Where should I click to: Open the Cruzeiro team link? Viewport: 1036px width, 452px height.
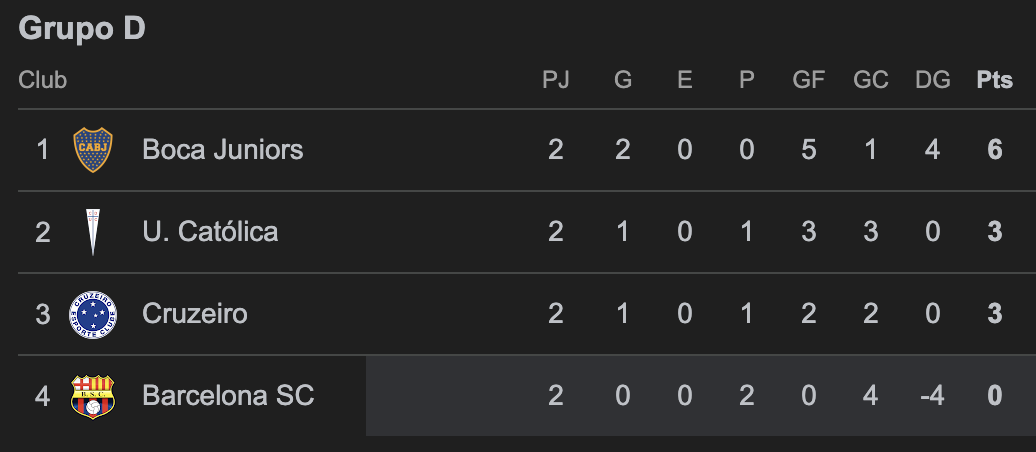pyautogui.click(x=195, y=314)
